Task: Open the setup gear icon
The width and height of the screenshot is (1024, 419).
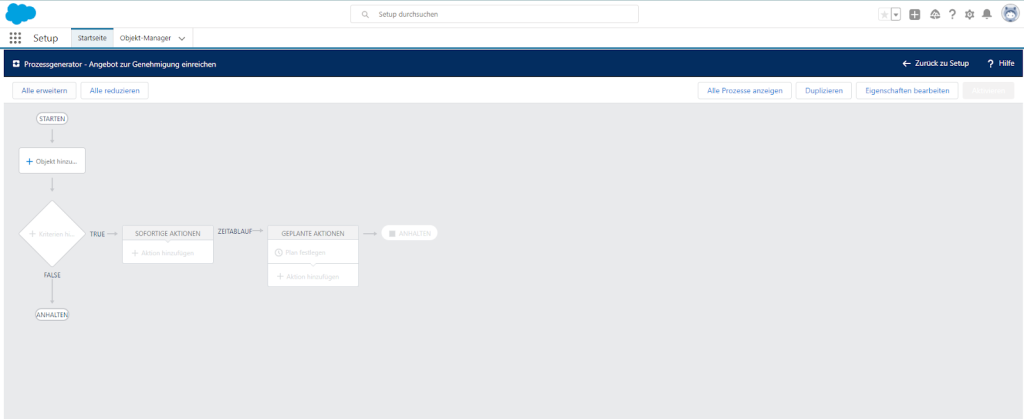Action: (x=969, y=14)
